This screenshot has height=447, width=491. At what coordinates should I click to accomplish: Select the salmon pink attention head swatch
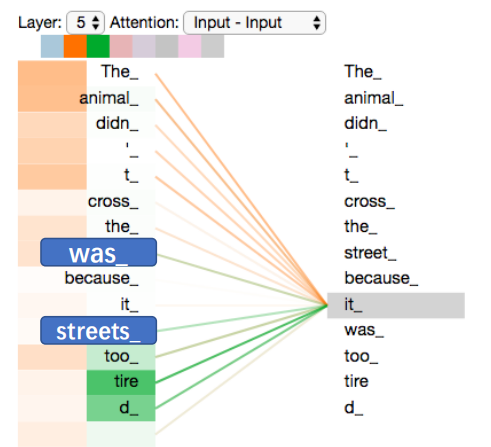coord(121,46)
